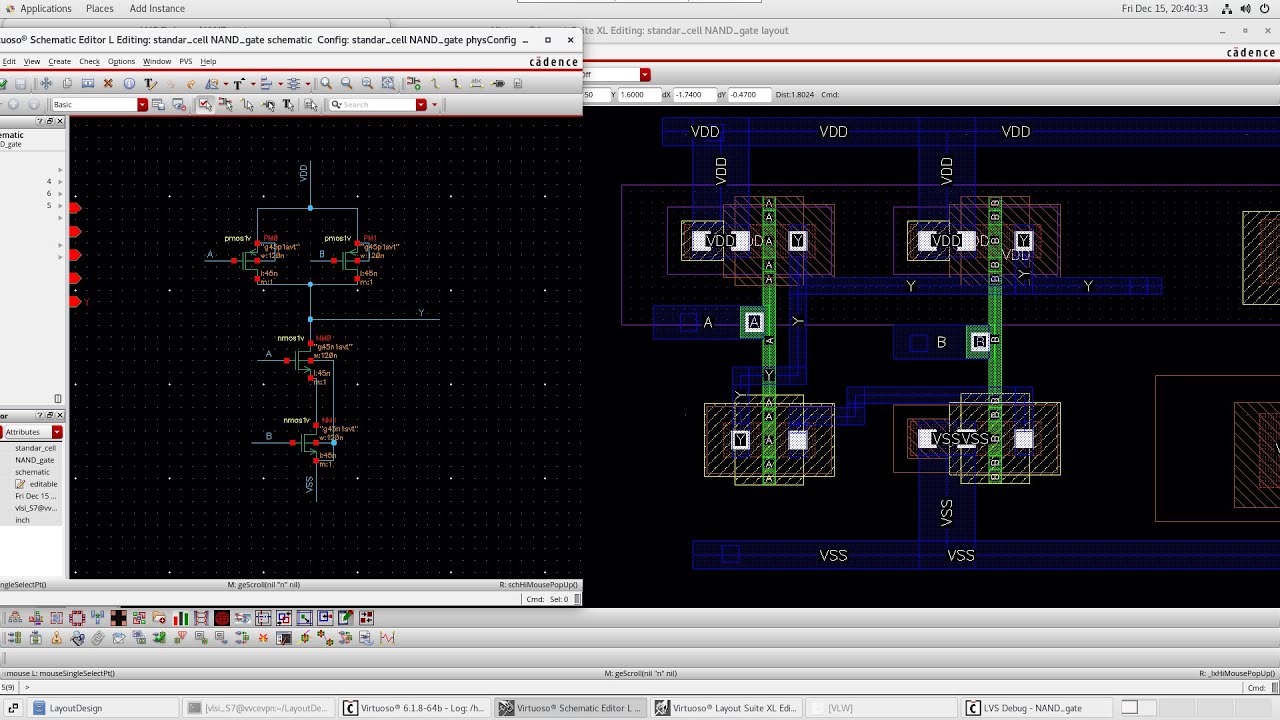Click the Delete (red X) tool

click(x=108, y=83)
